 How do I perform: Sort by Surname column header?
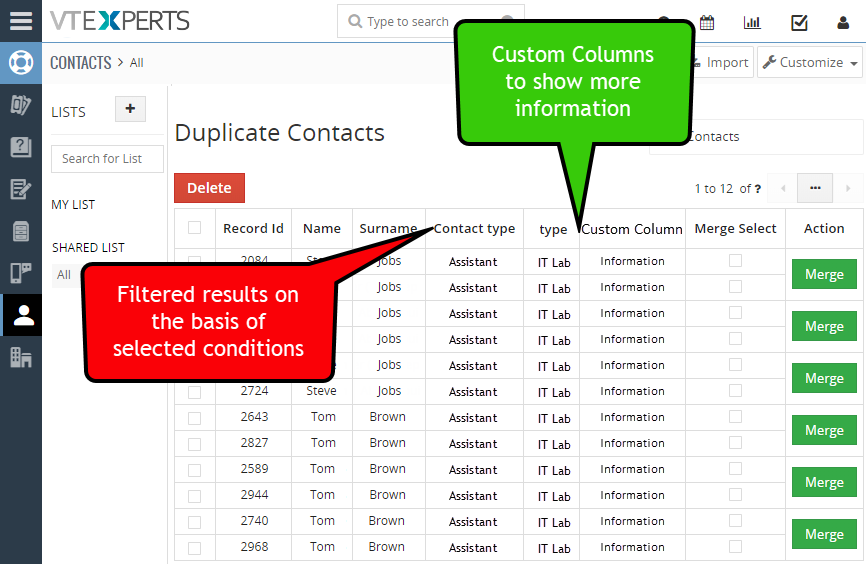388,229
